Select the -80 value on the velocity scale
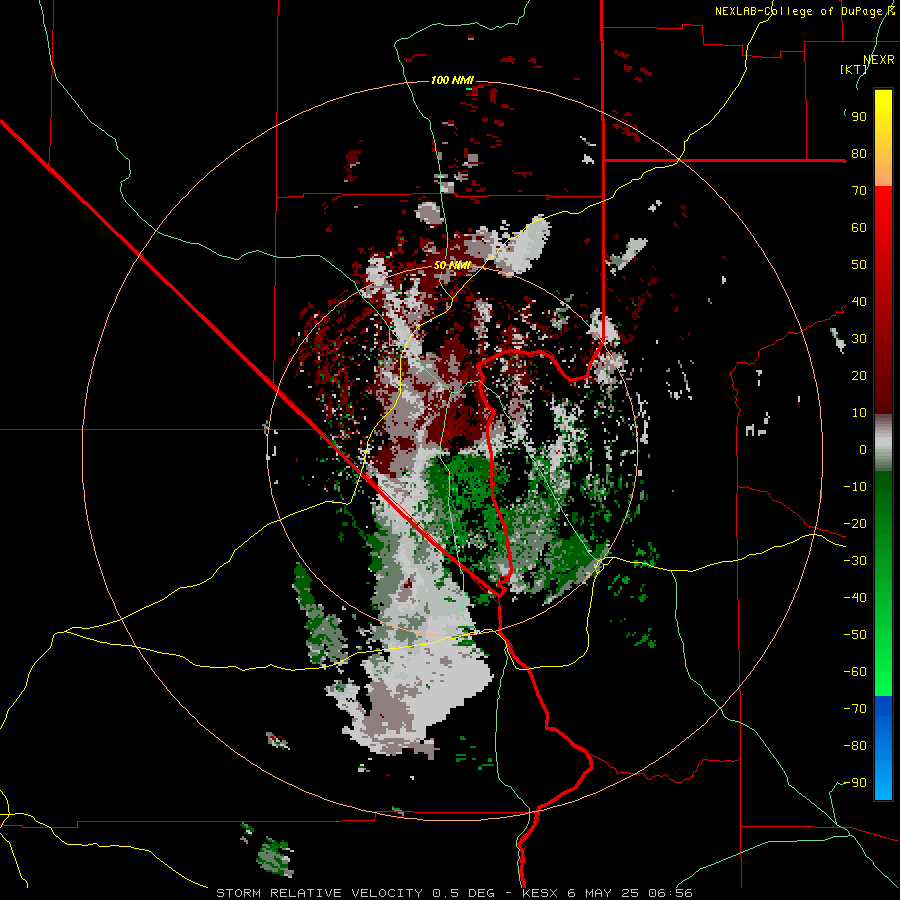 [x=855, y=746]
